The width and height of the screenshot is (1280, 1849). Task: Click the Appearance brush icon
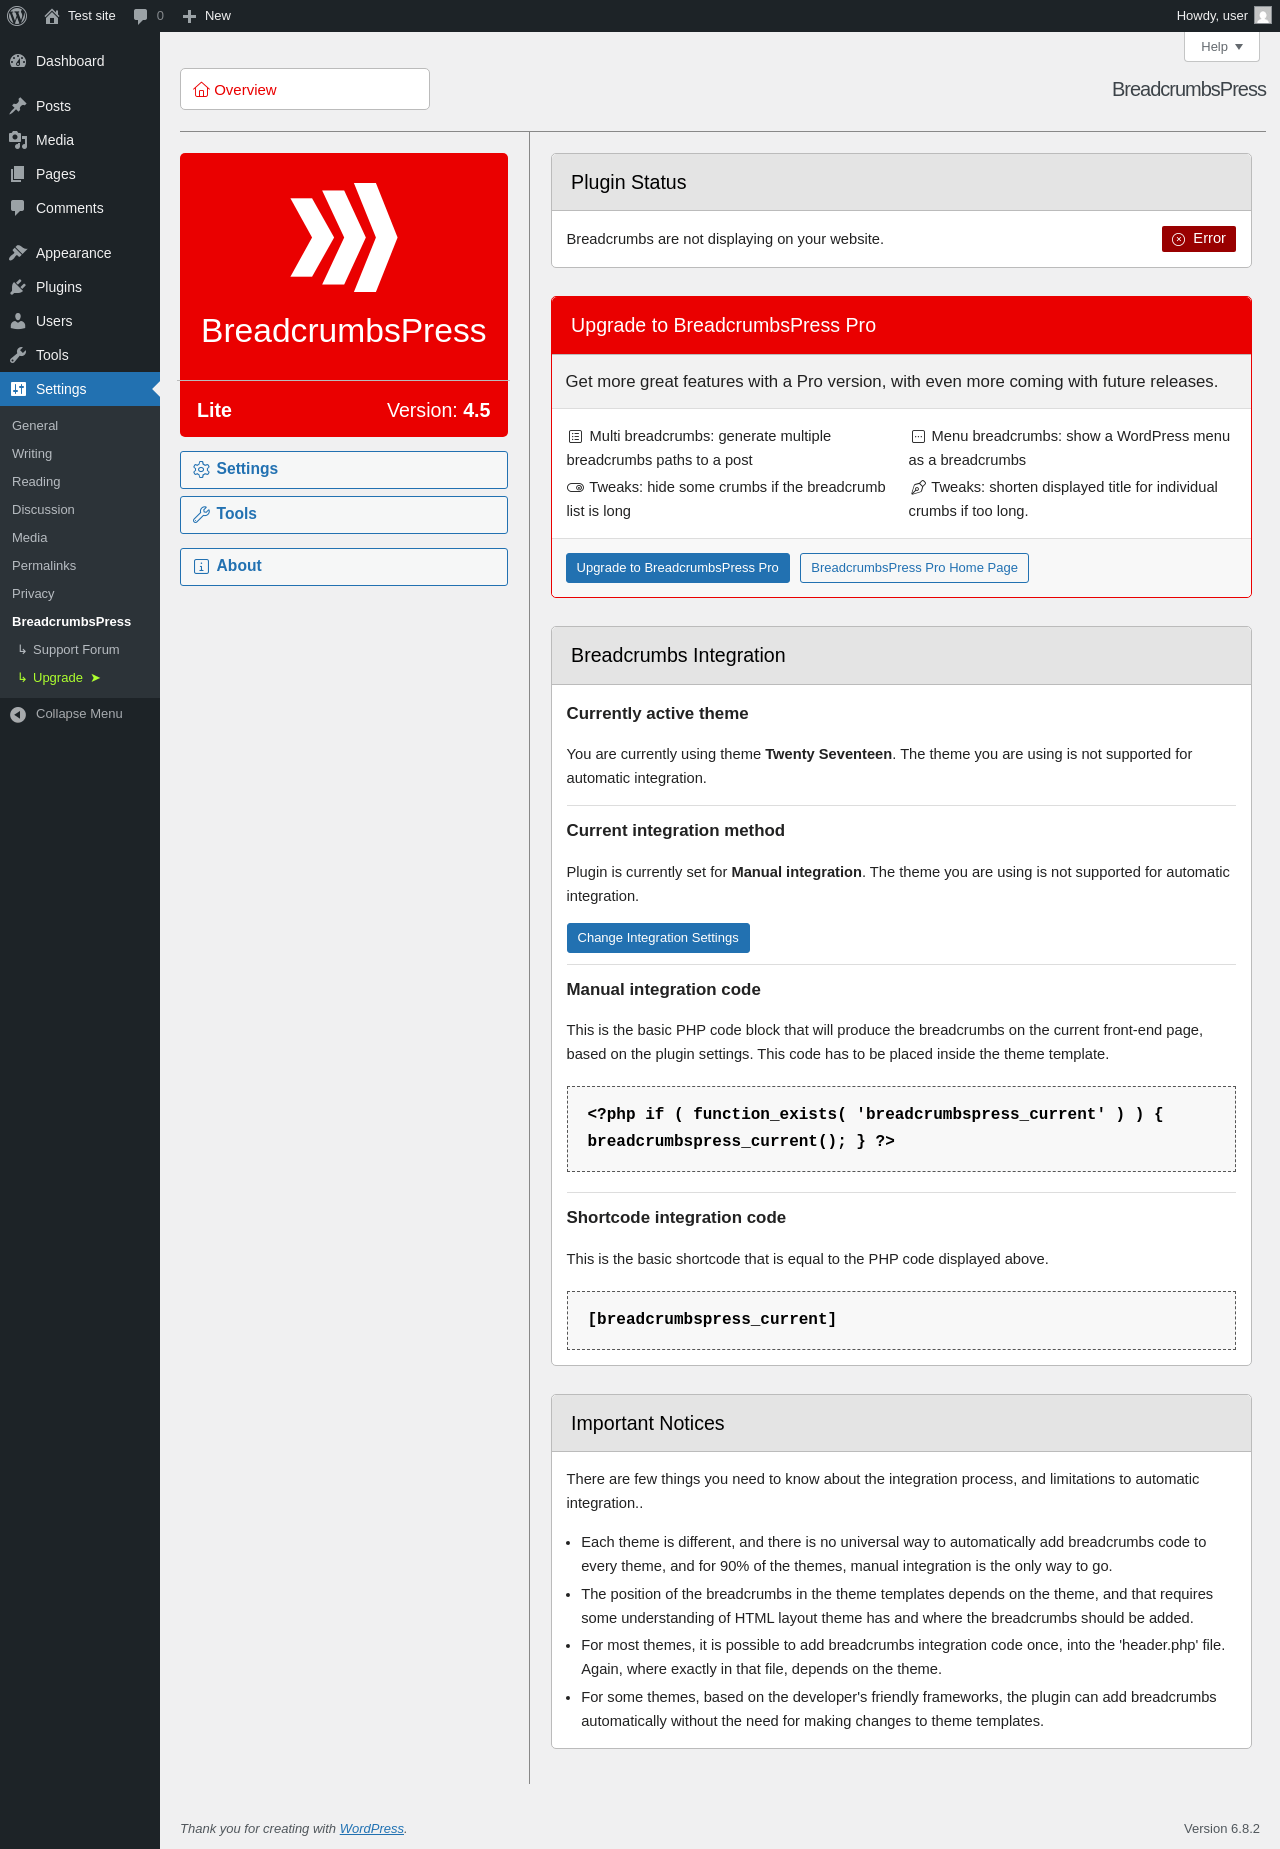coord(18,253)
